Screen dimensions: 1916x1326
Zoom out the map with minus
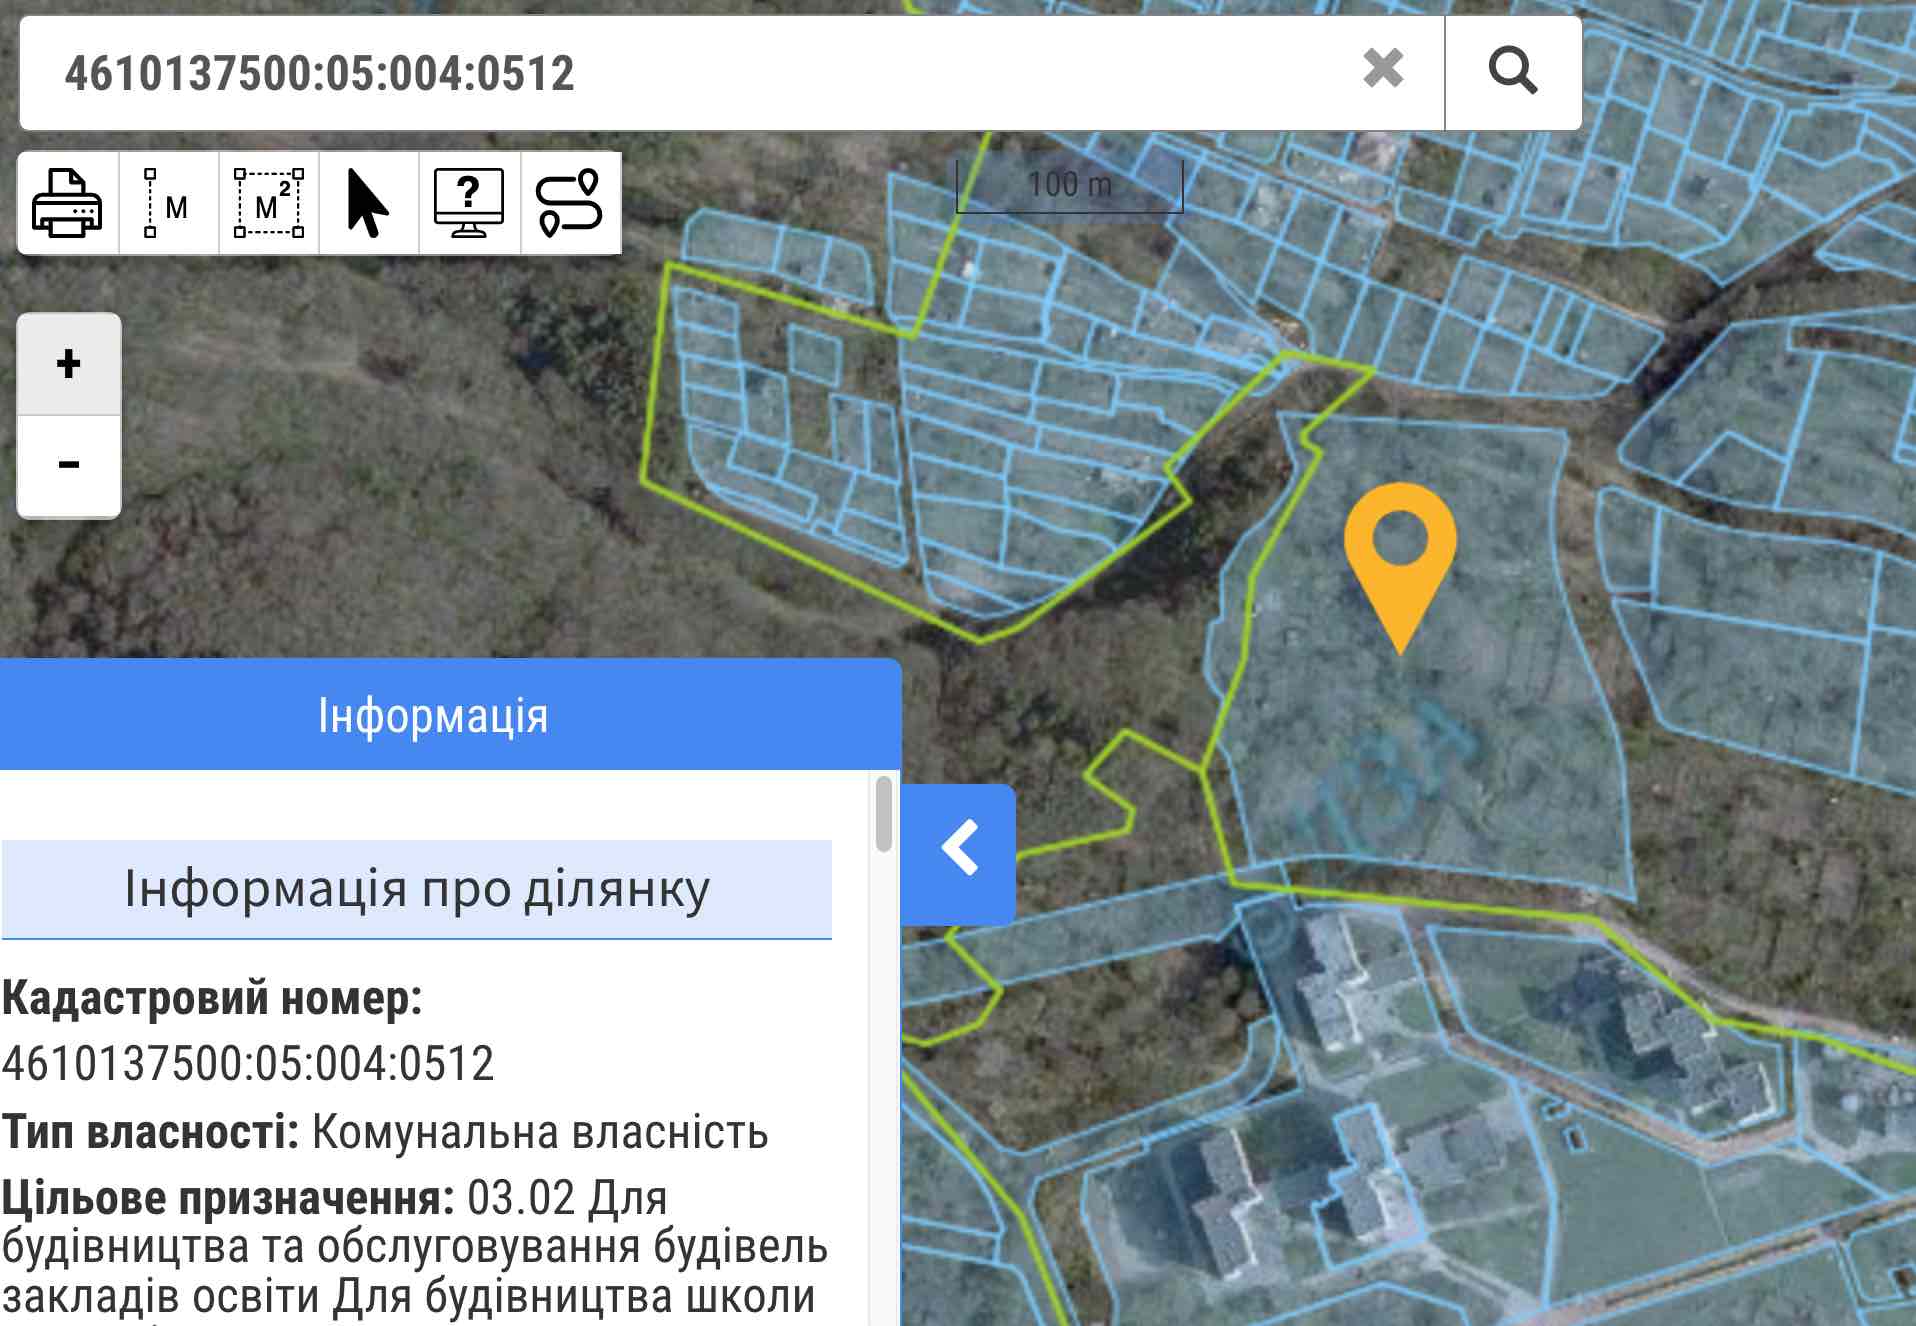pyautogui.click(x=69, y=465)
